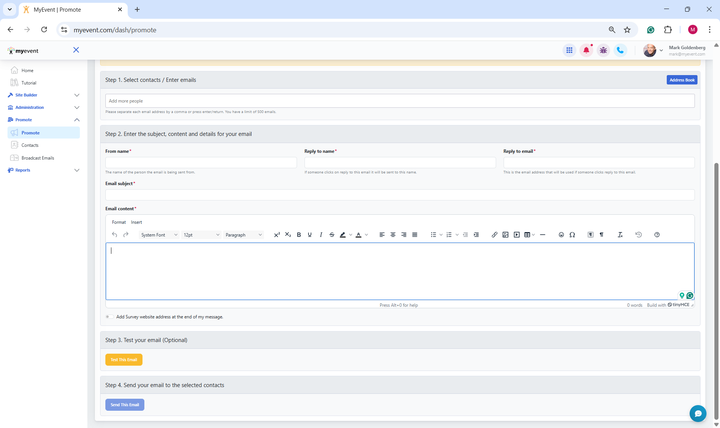Open the notifications bell icon

pos(586,50)
